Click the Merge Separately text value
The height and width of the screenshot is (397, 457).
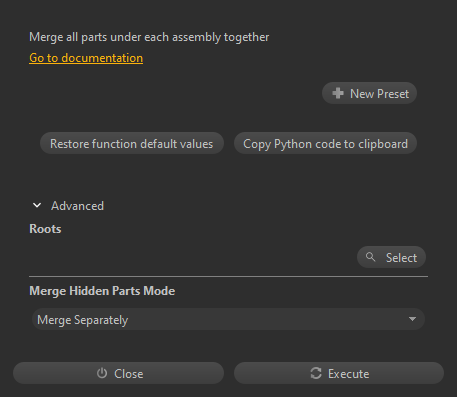point(83,320)
